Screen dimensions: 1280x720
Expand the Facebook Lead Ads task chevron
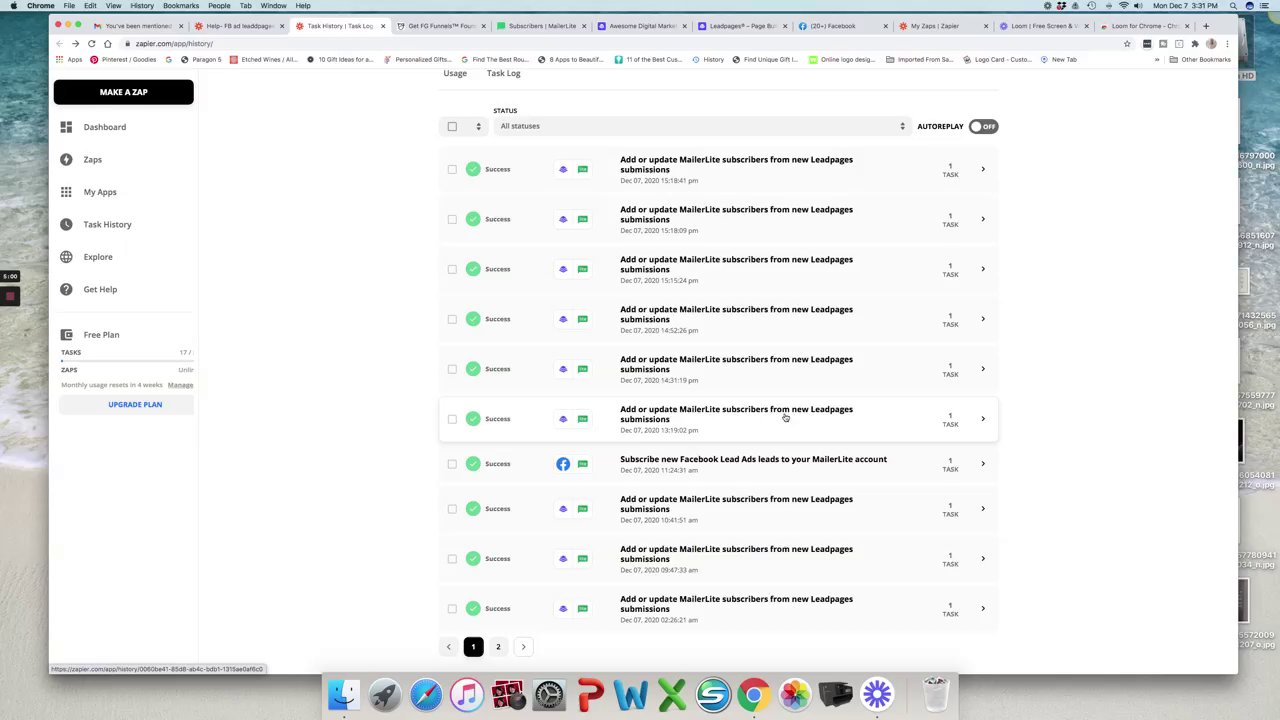coord(983,464)
